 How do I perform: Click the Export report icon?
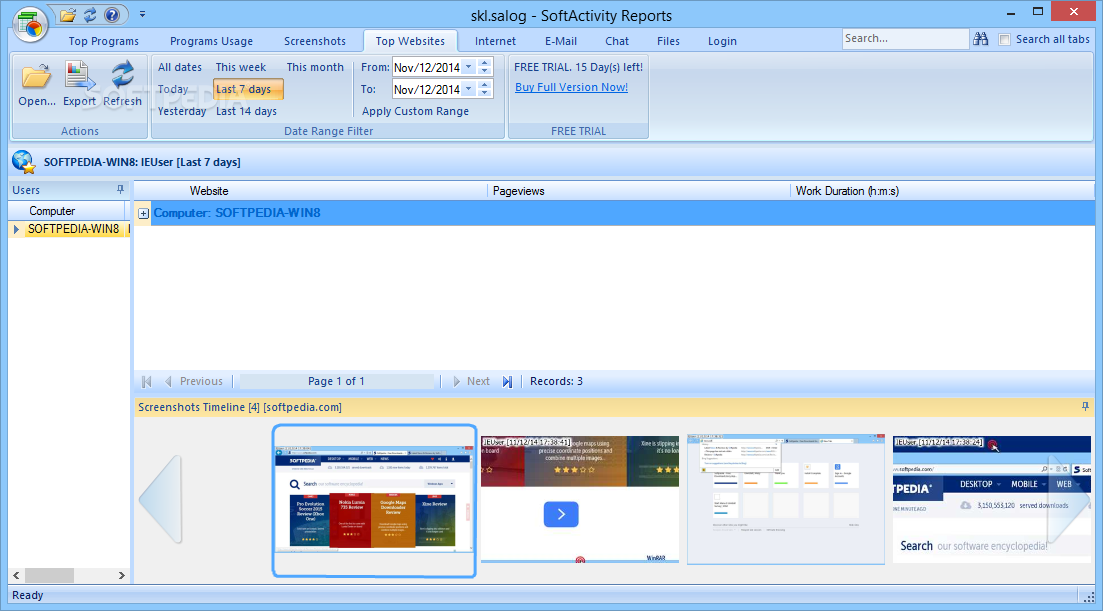pos(79,84)
